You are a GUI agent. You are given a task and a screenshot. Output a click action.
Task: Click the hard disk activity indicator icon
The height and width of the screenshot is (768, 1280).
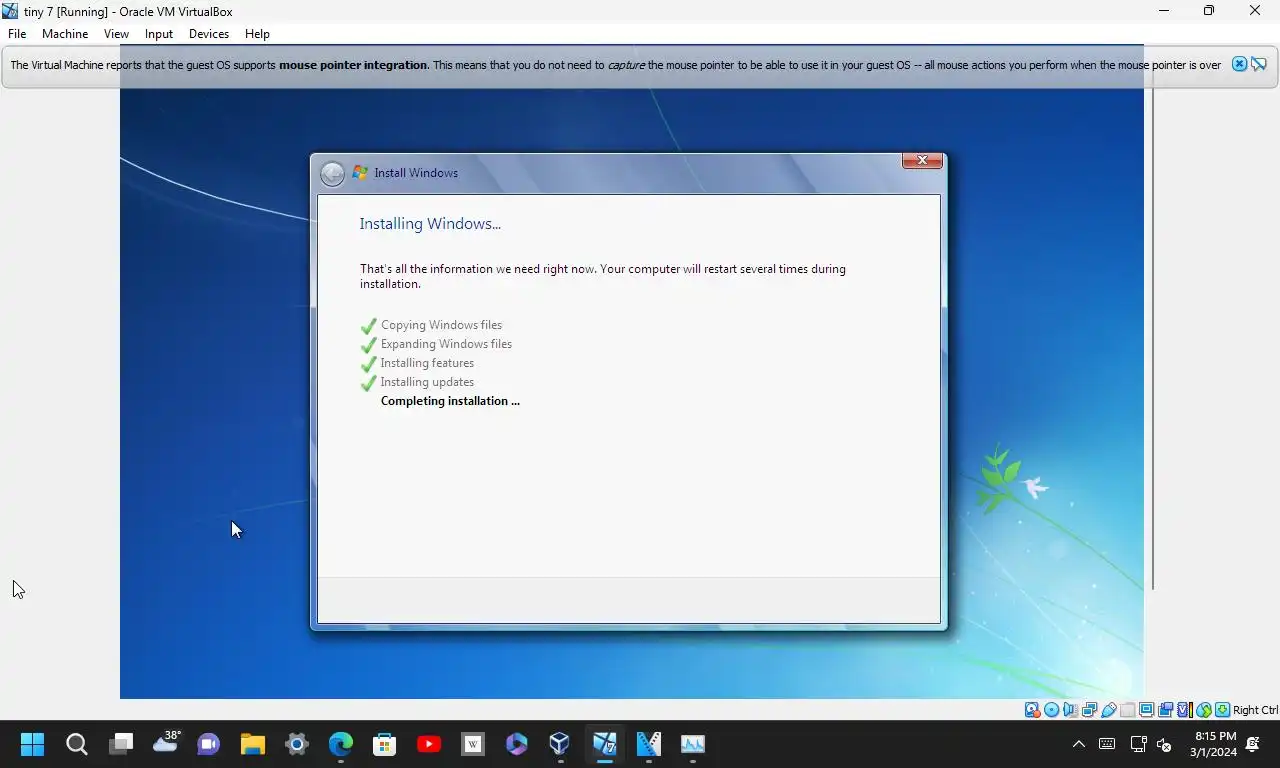1032,710
